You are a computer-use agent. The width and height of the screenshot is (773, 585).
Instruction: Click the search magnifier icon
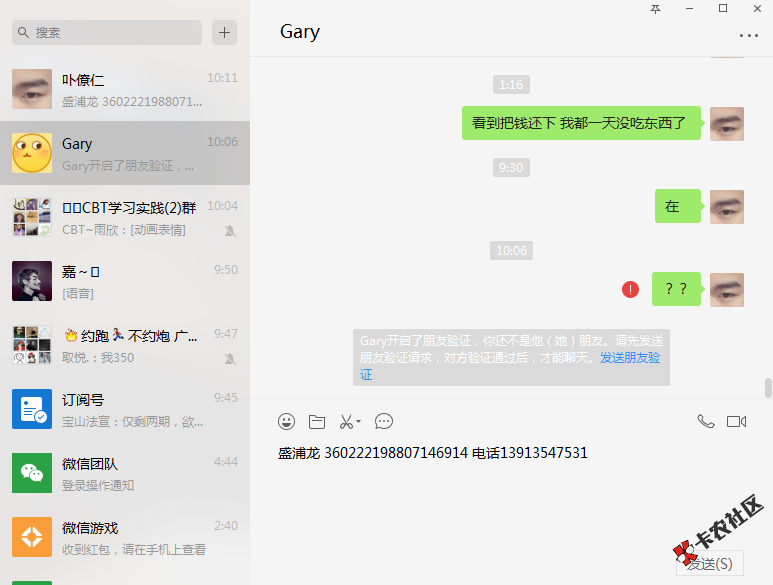[x=23, y=33]
